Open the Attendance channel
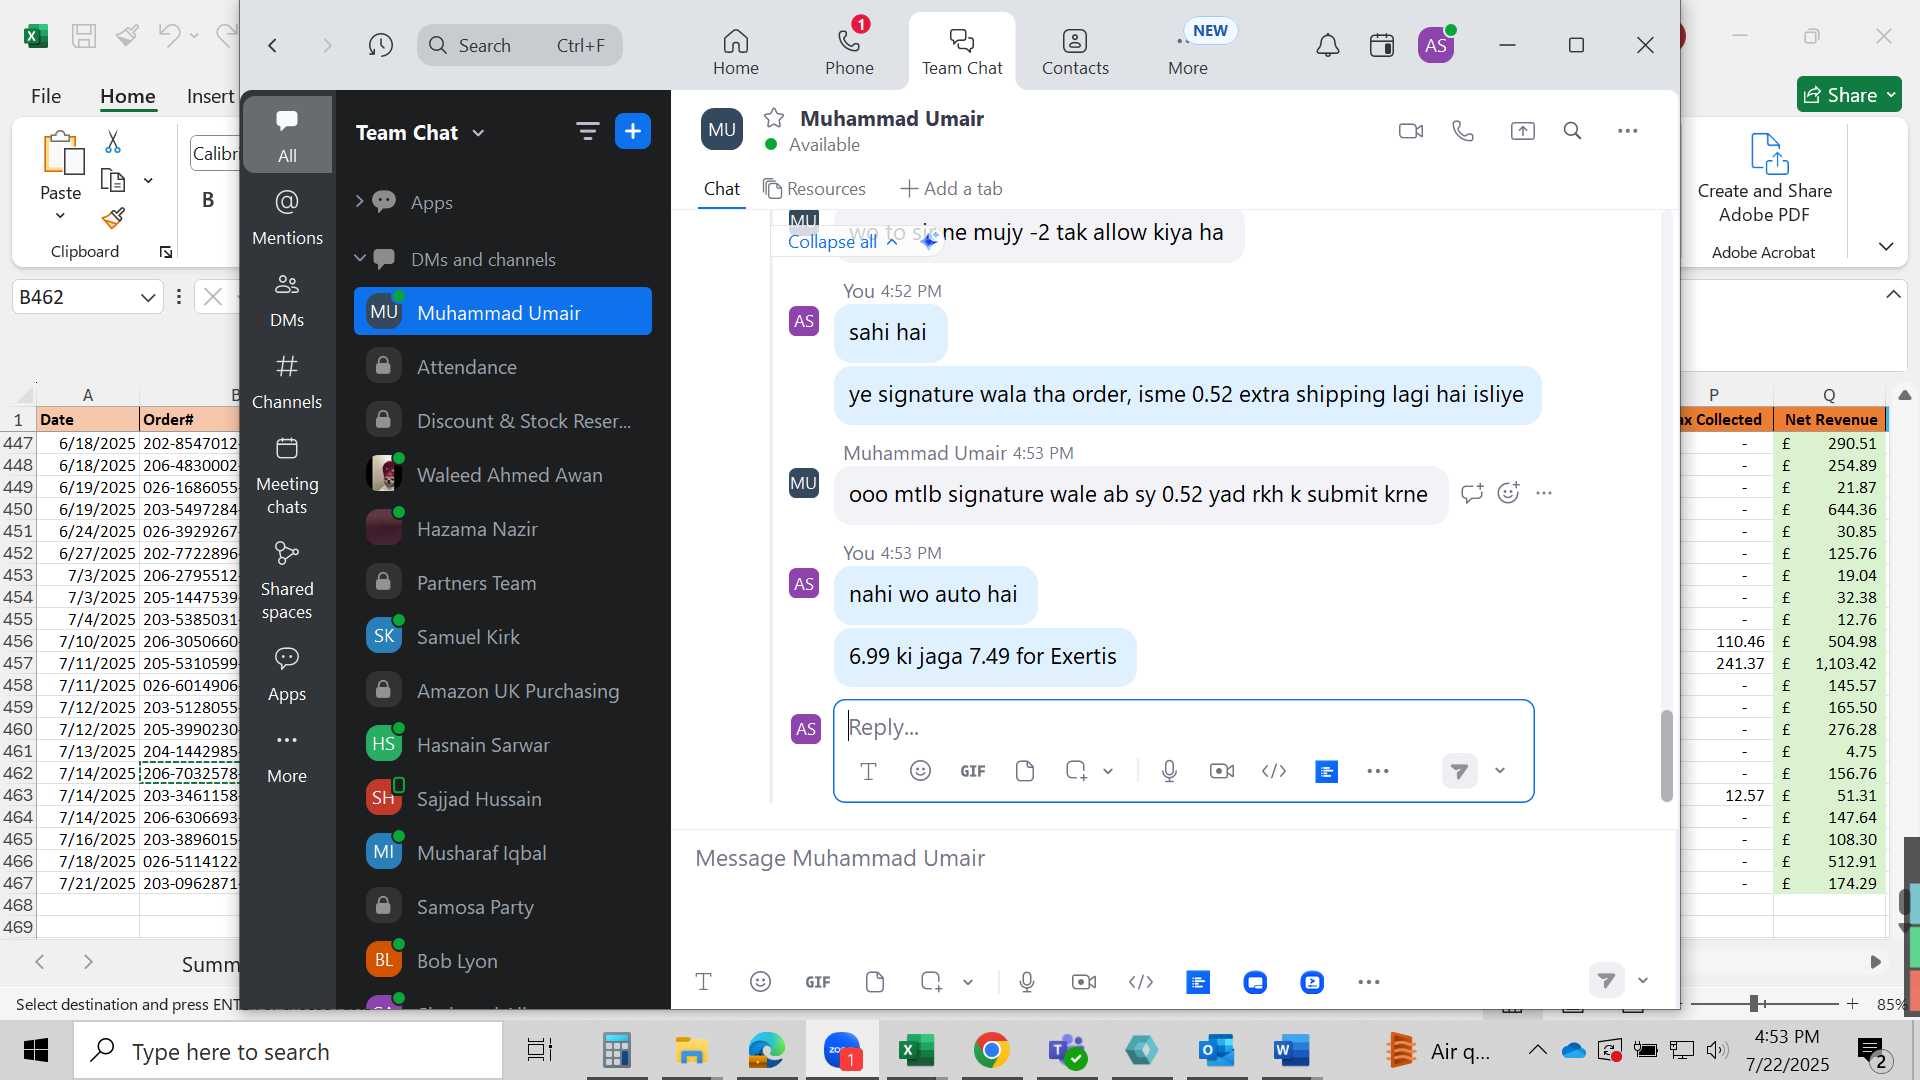The height and width of the screenshot is (1080, 1920). (503, 367)
